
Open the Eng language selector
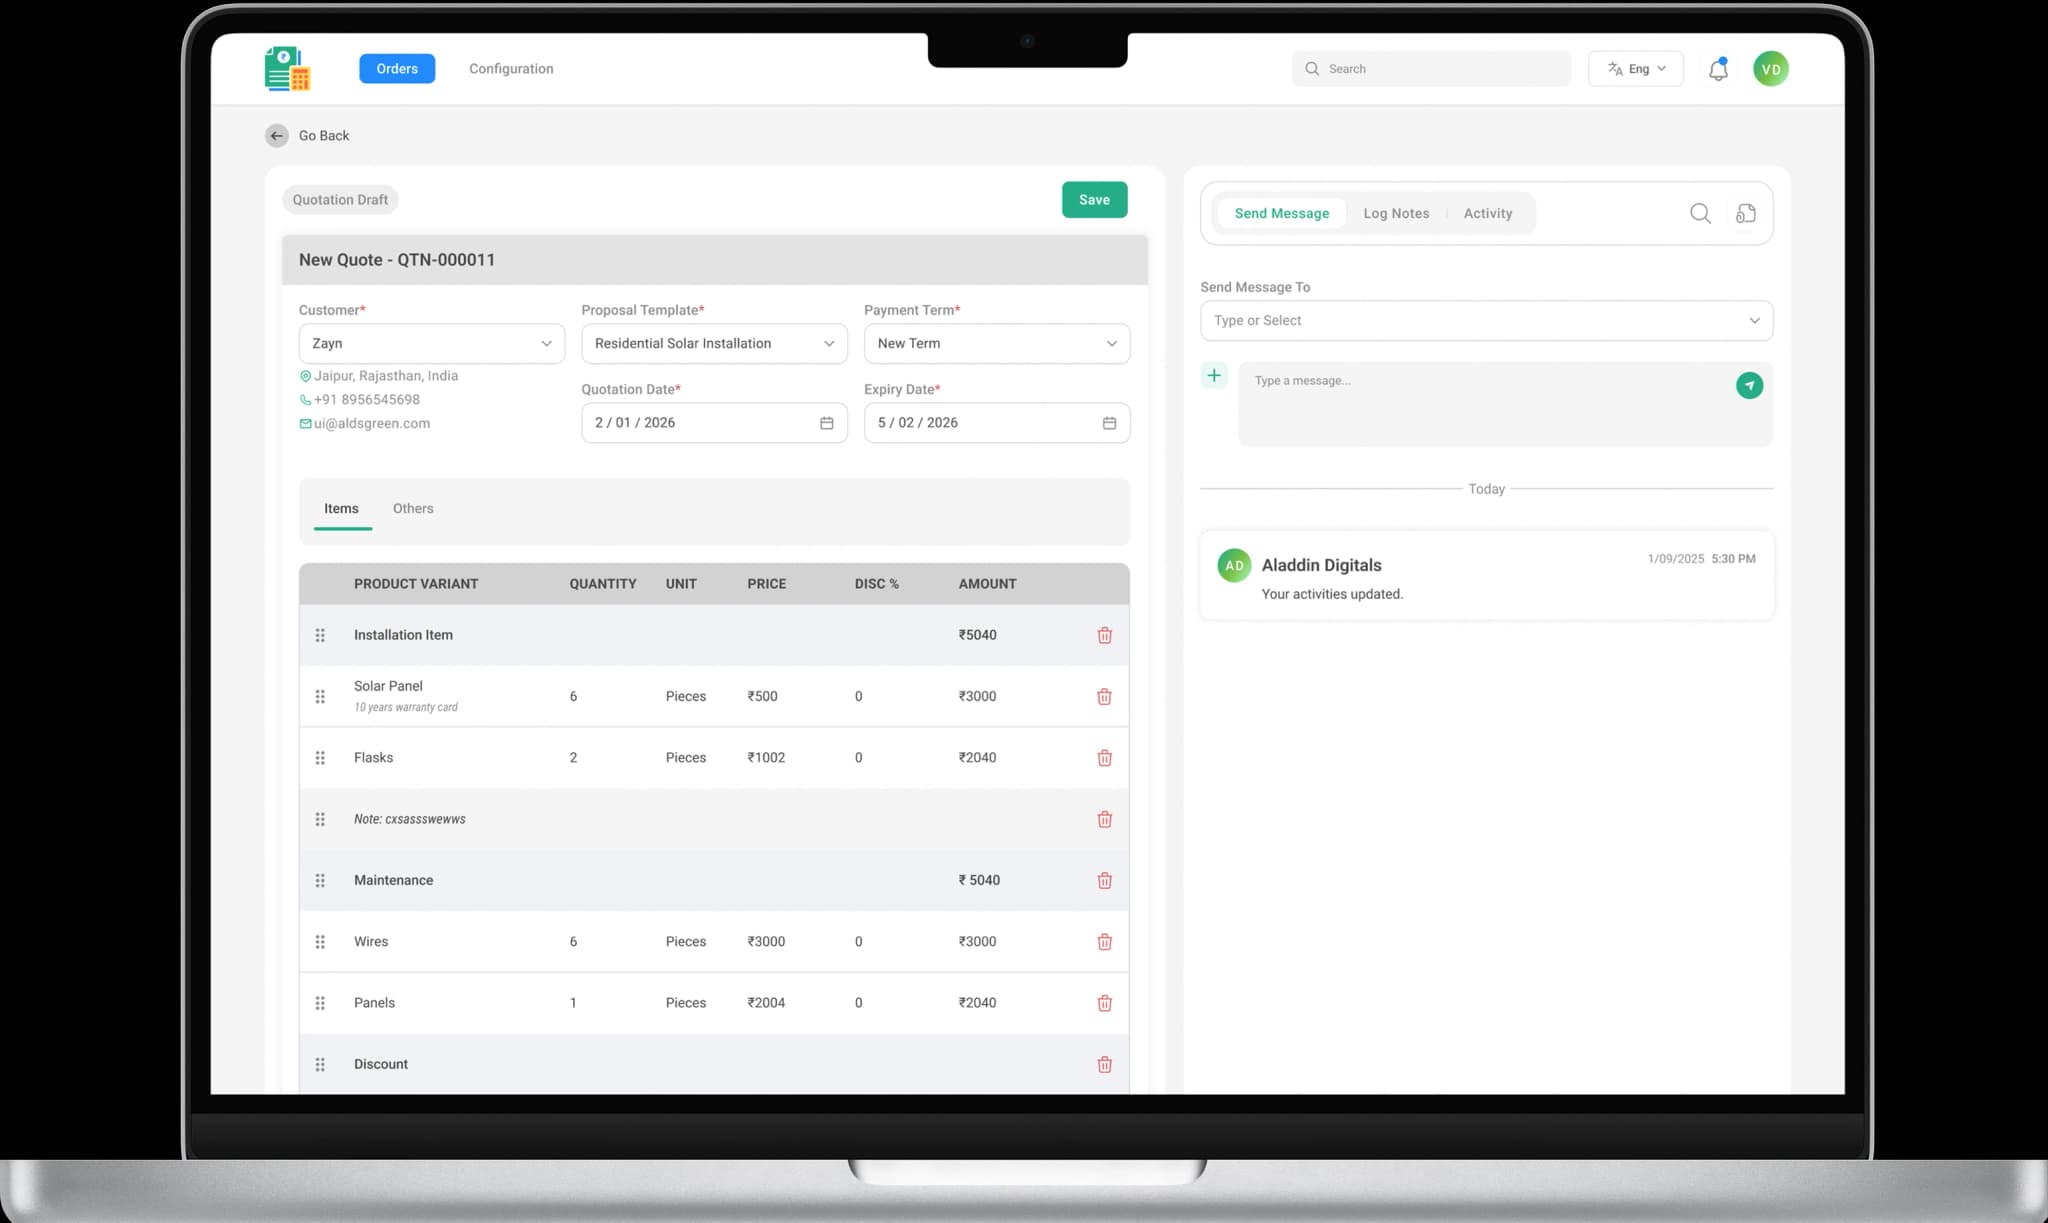pyautogui.click(x=1635, y=69)
